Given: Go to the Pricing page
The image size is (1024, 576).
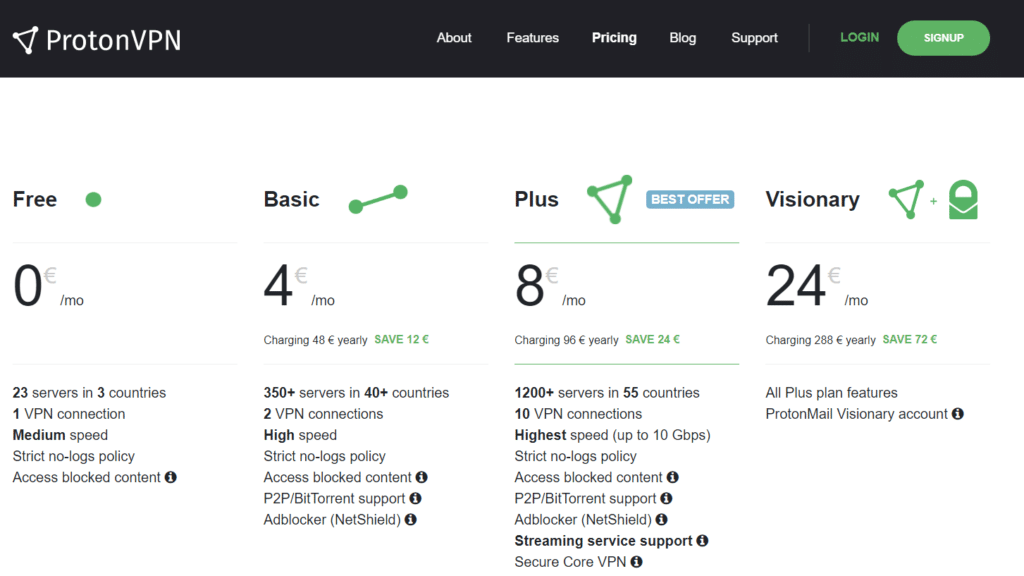Looking at the screenshot, I should coord(614,38).
